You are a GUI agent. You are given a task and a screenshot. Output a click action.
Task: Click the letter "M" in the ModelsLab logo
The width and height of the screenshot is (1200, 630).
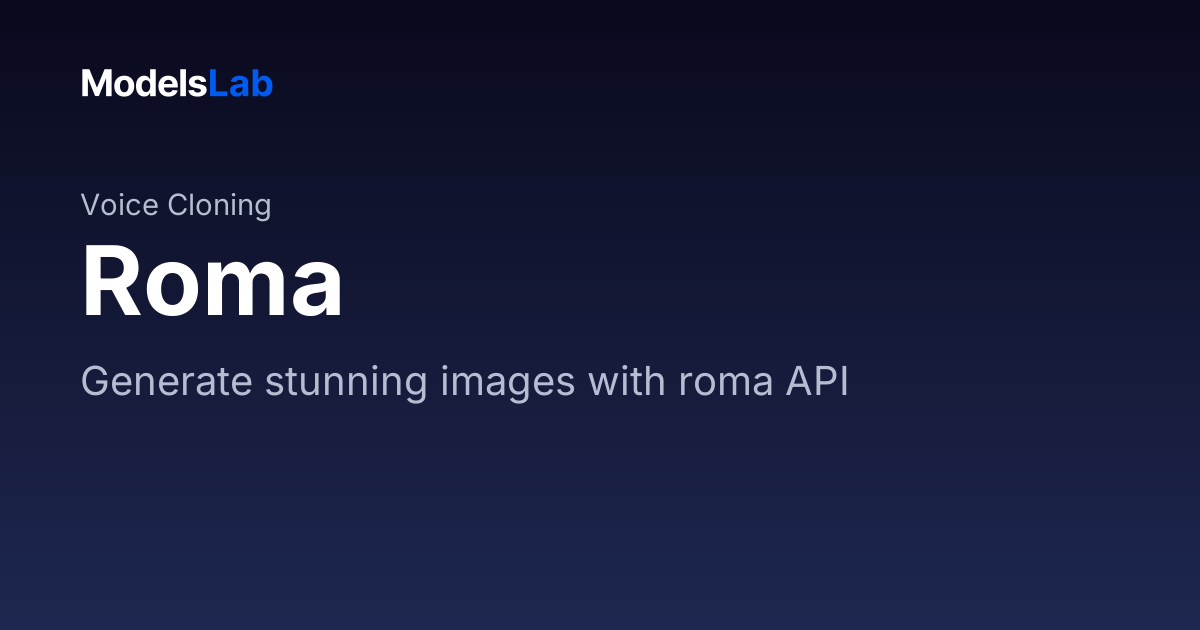point(95,84)
